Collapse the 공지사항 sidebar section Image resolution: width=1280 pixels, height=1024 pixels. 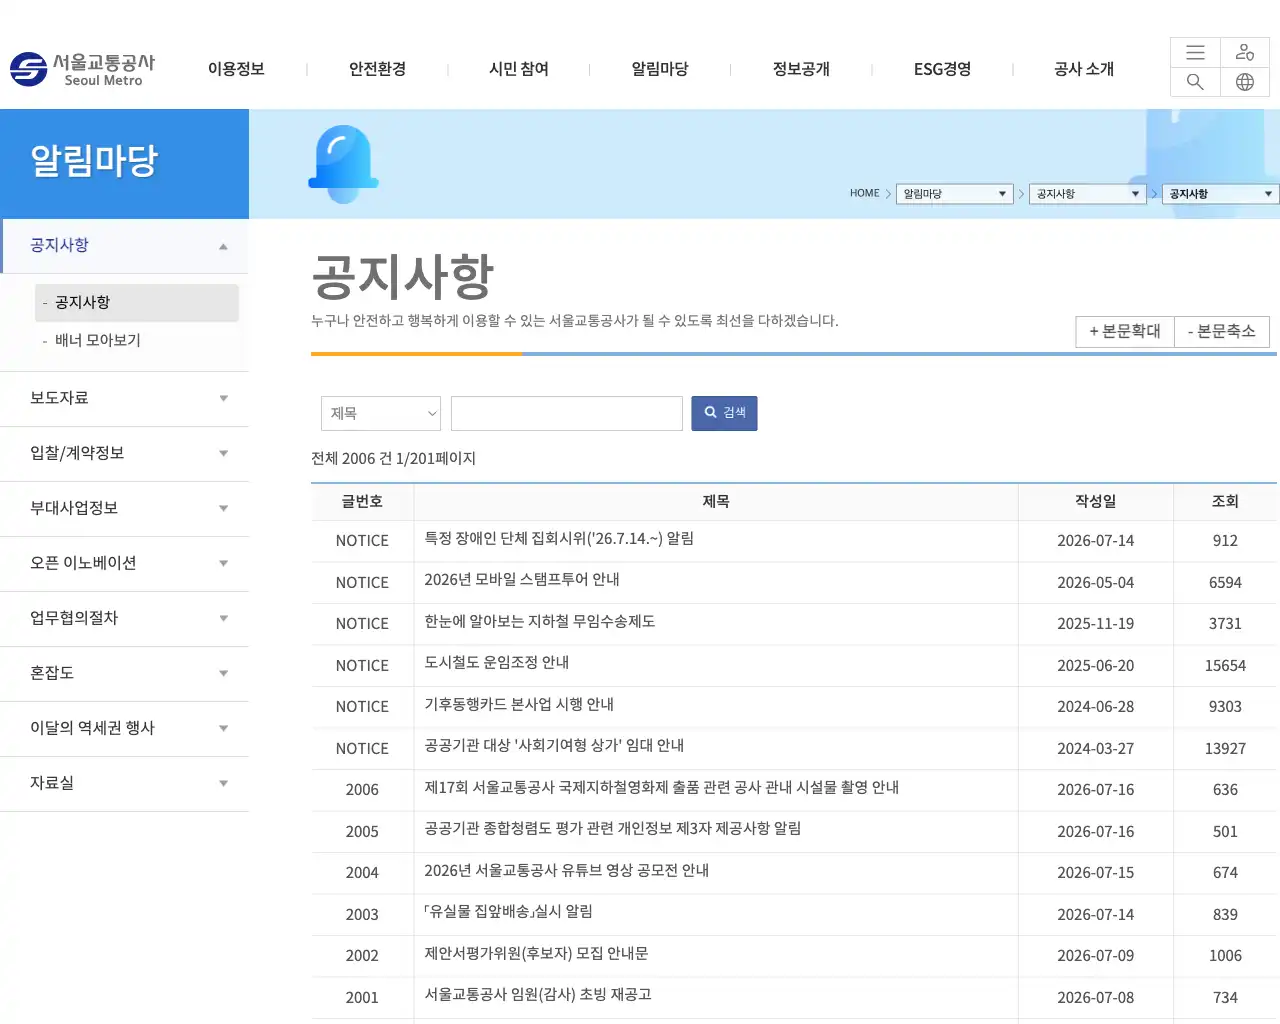pos(124,246)
